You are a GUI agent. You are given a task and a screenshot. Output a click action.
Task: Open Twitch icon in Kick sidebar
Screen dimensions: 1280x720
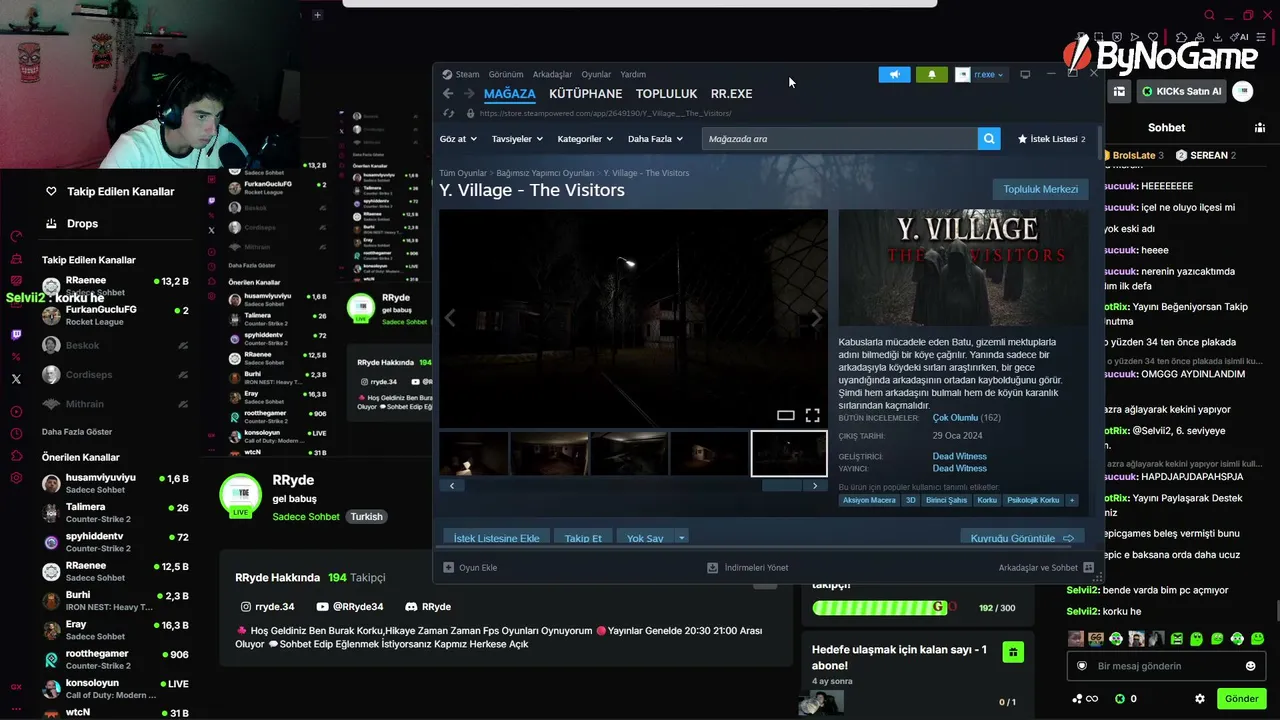tap(16, 335)
